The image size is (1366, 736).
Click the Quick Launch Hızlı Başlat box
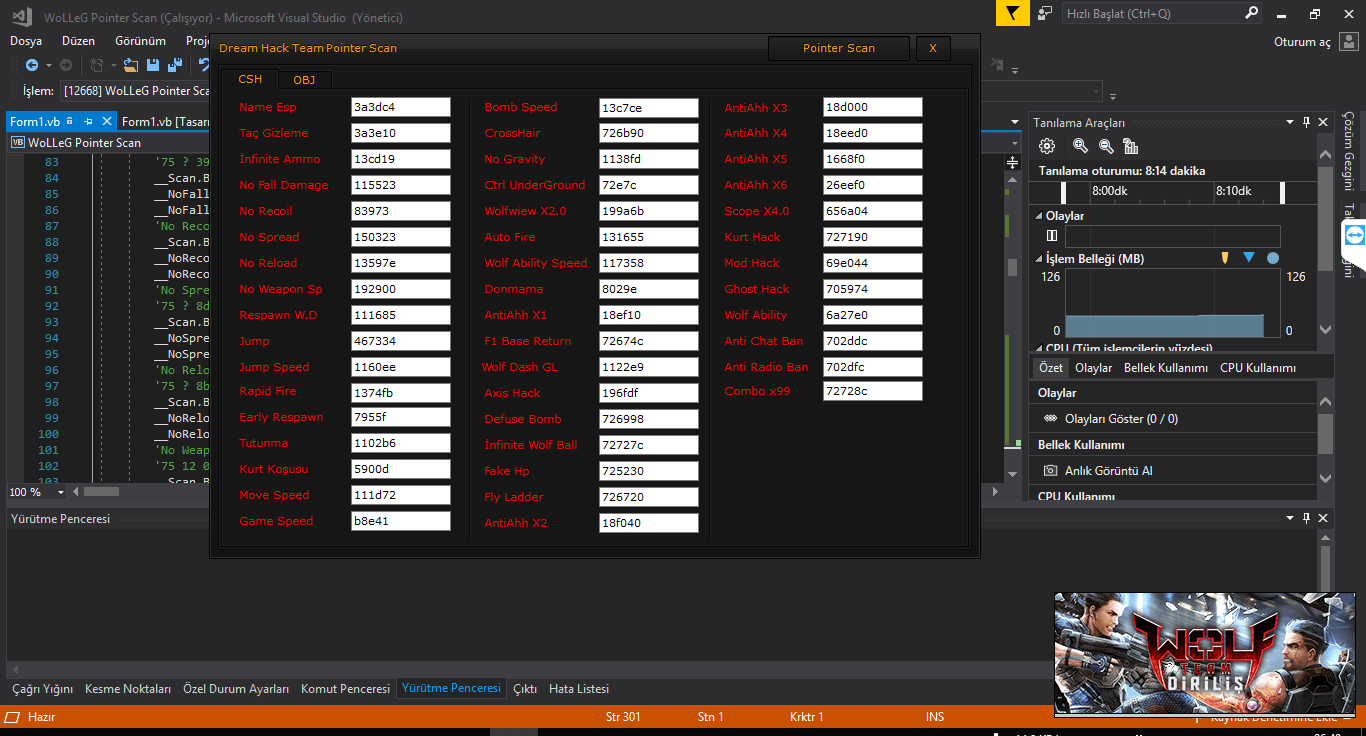[1162, 13]
